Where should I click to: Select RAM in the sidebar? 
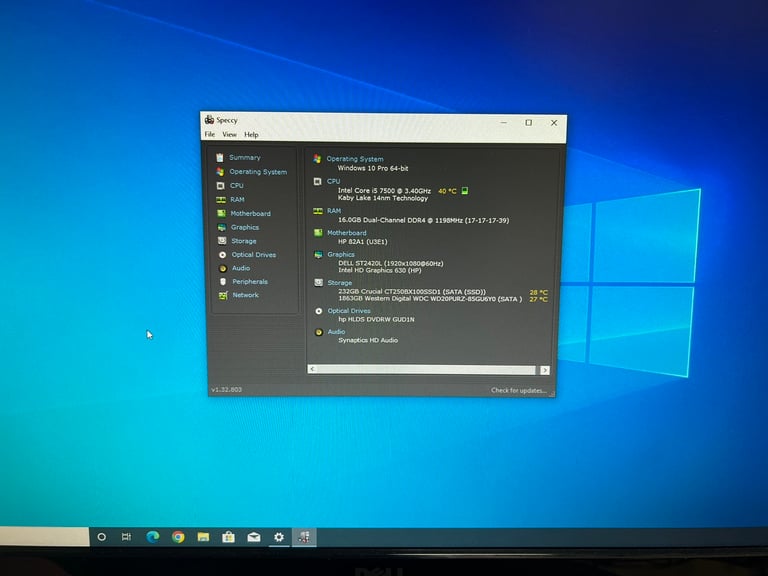[237, 199]
